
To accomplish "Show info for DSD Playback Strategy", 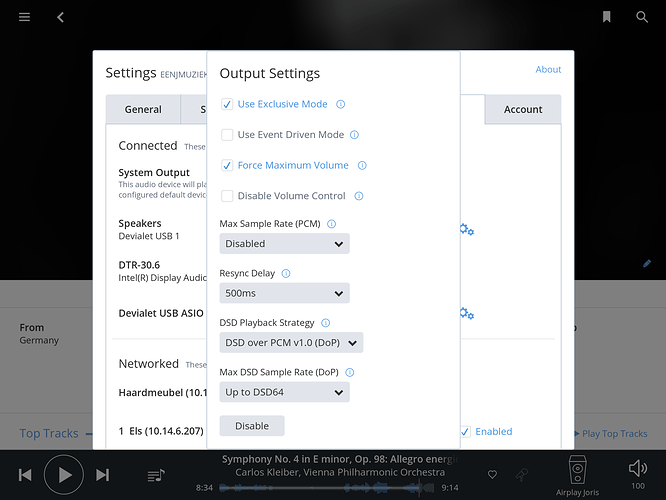I will (x=325, y=323).
